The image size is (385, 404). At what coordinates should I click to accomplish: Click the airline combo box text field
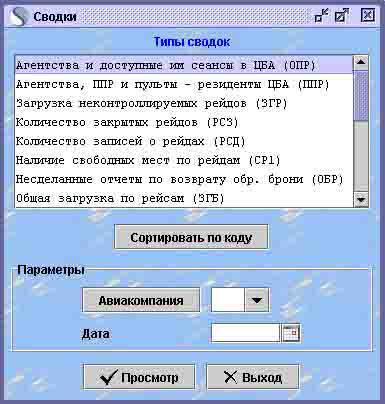[228, 300]
